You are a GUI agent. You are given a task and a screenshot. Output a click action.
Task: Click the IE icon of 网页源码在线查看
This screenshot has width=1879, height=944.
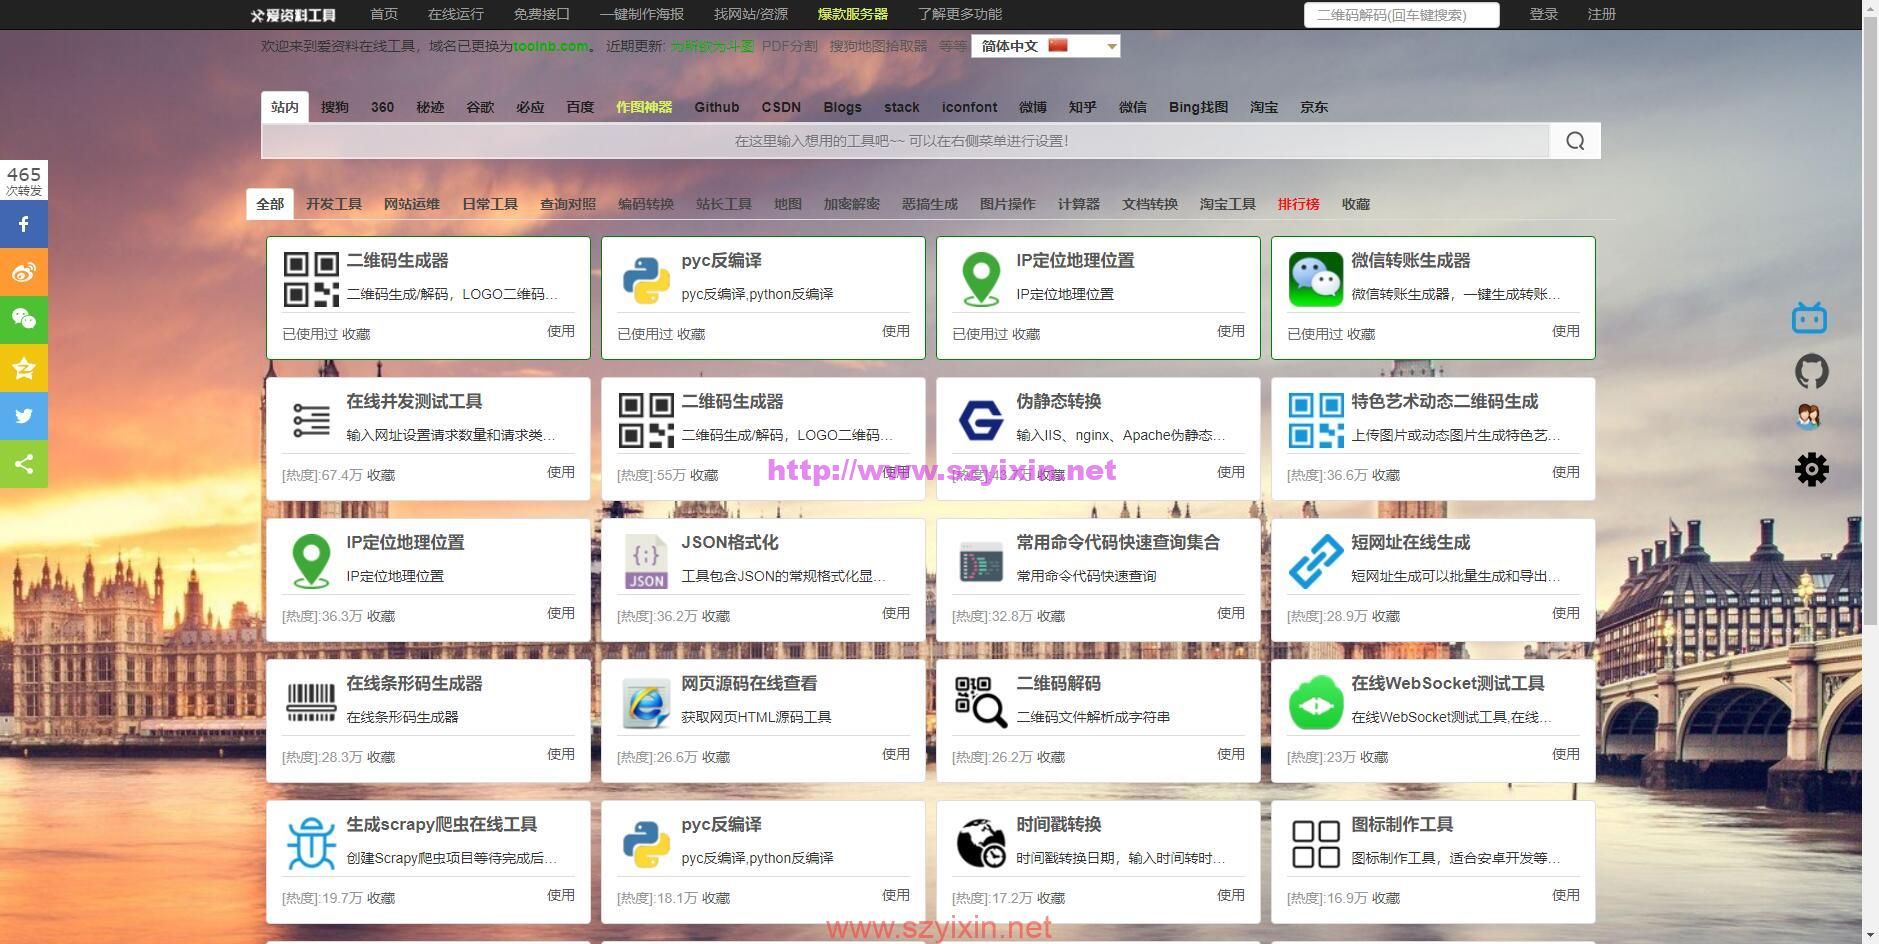(646, 702)
